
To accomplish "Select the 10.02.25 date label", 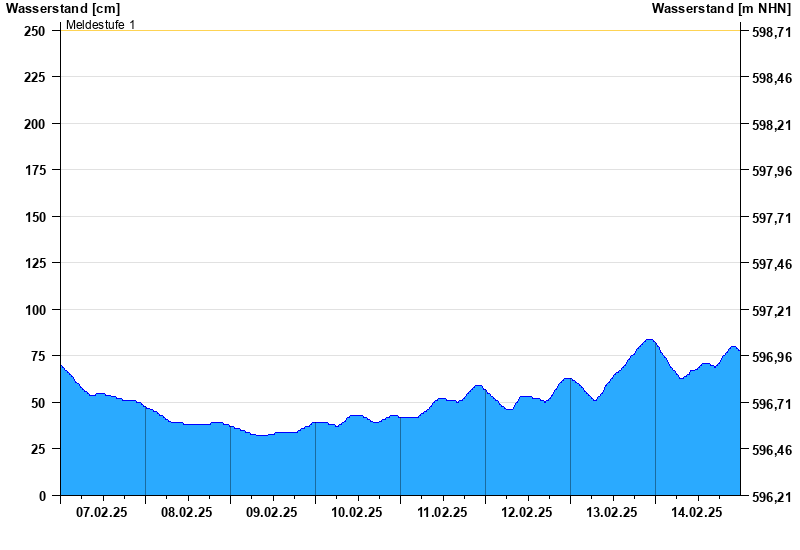I will (x=357, y=512).
